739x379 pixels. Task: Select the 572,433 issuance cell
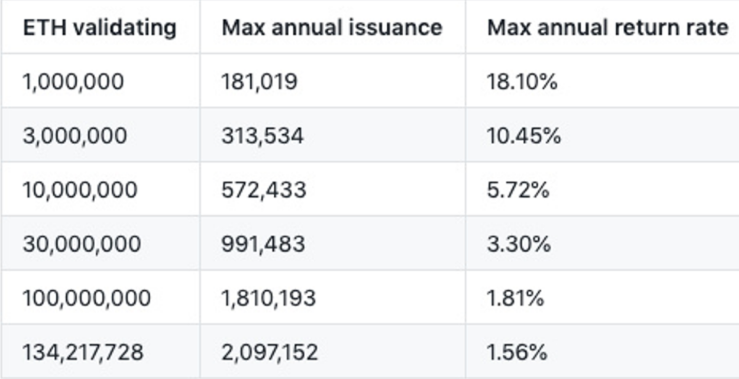[263, 190]
